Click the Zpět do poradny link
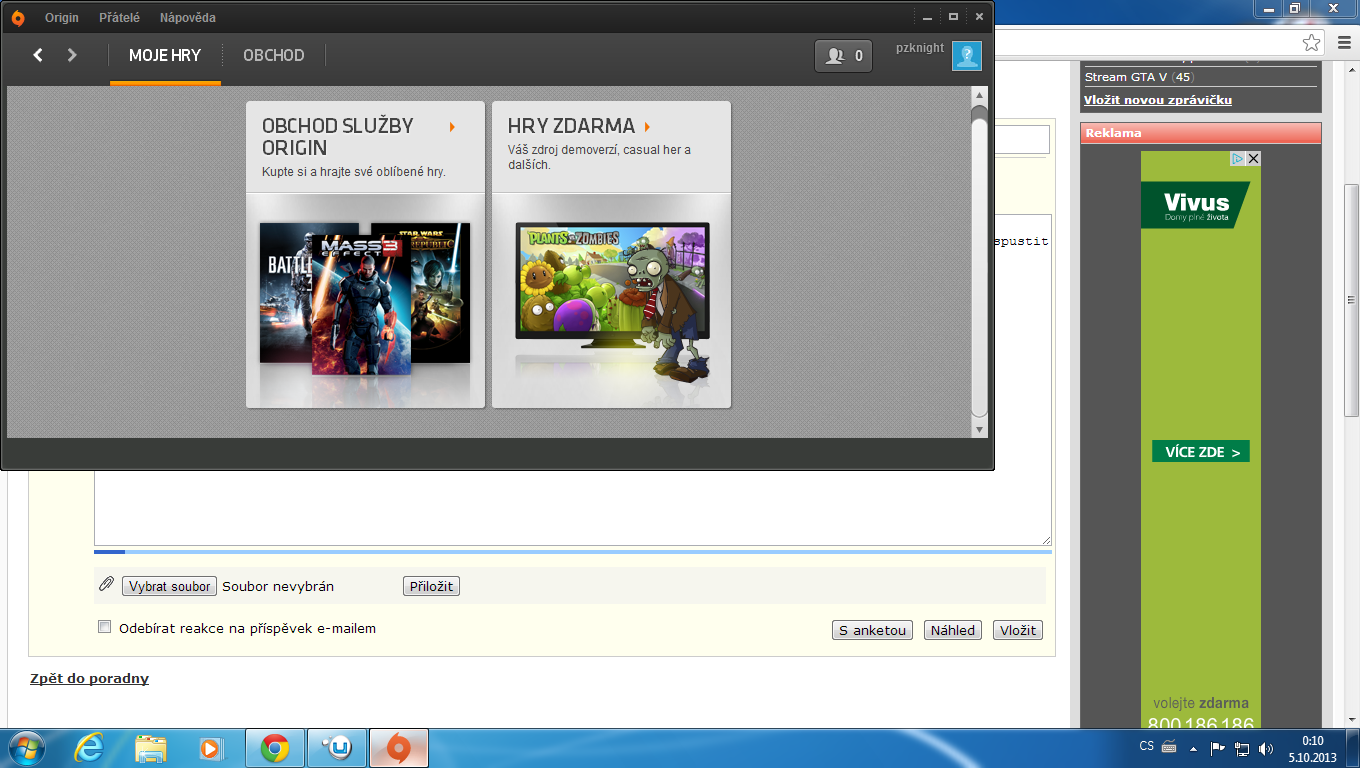This screenshot has height=768, width=1360. click(x=89, y=679)
